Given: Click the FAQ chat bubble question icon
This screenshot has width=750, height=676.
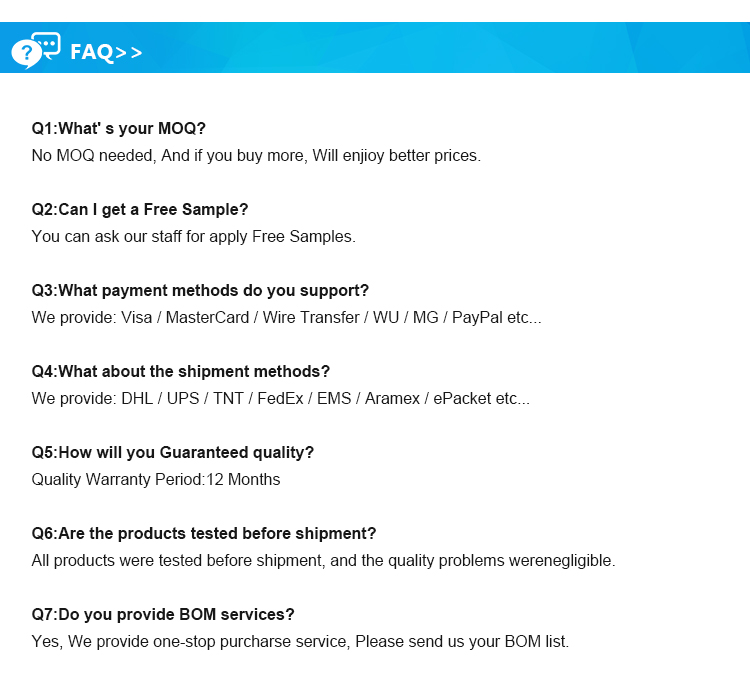Looking at the screenshot, I should pos(35,50).
